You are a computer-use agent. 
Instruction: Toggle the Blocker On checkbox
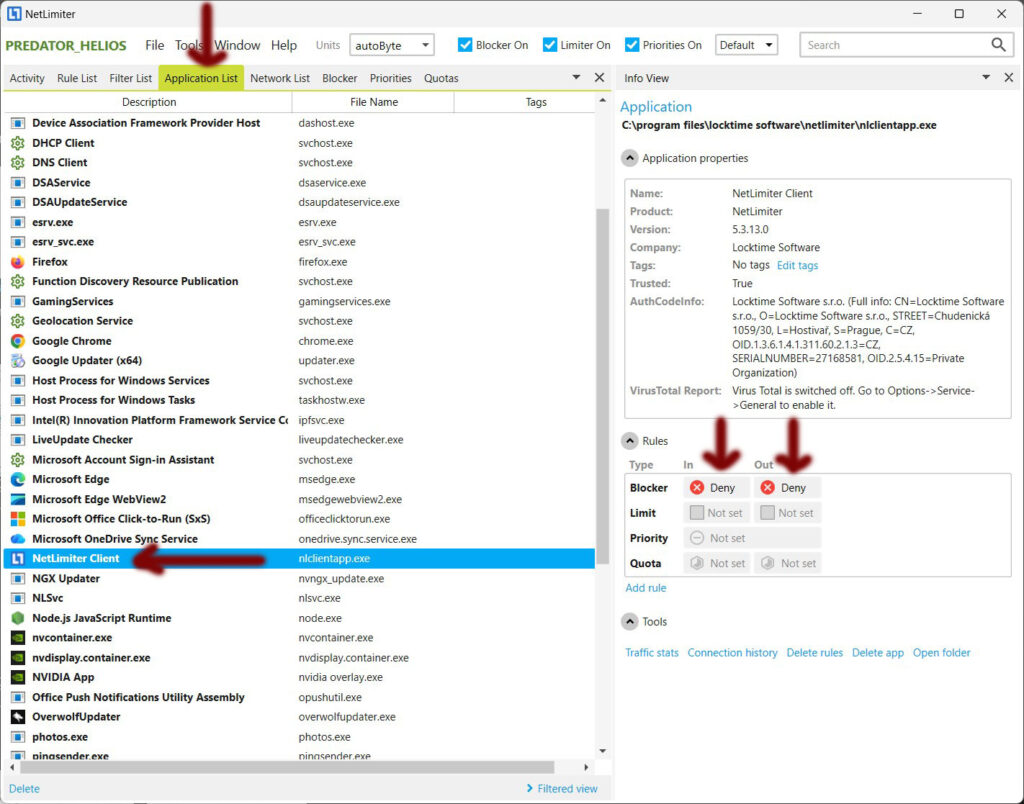pyautogui.click(x=465, y=45)
